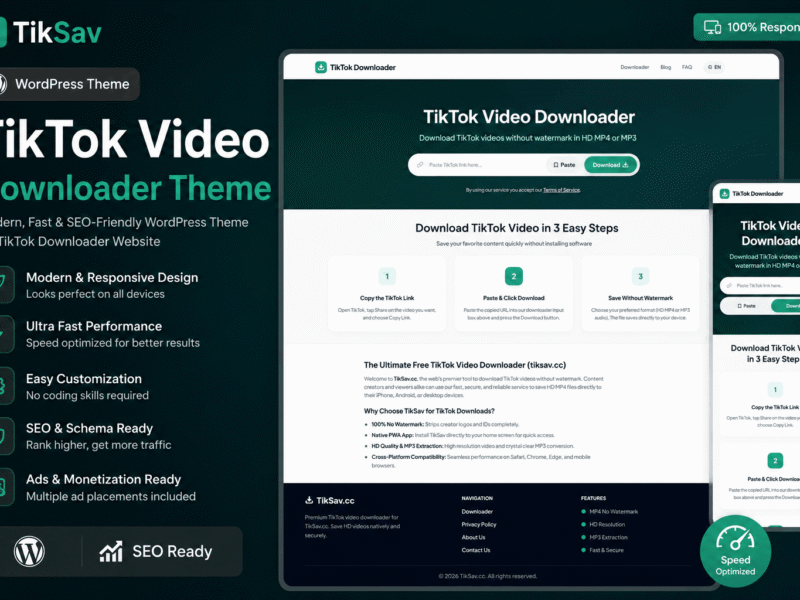
Task: Open the EN language selector
Action: 714,67
